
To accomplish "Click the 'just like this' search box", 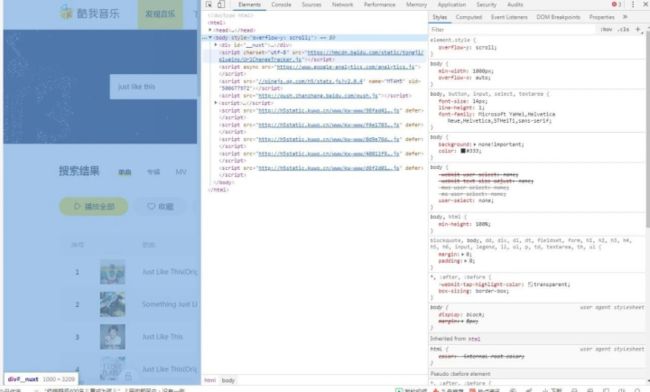I will (x=153, y=87).
